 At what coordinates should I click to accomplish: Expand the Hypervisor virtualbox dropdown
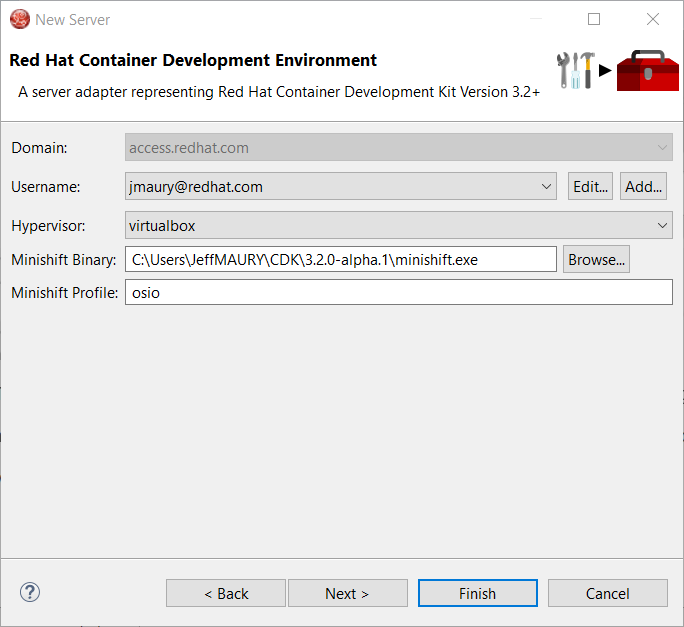tap(663, 225)
